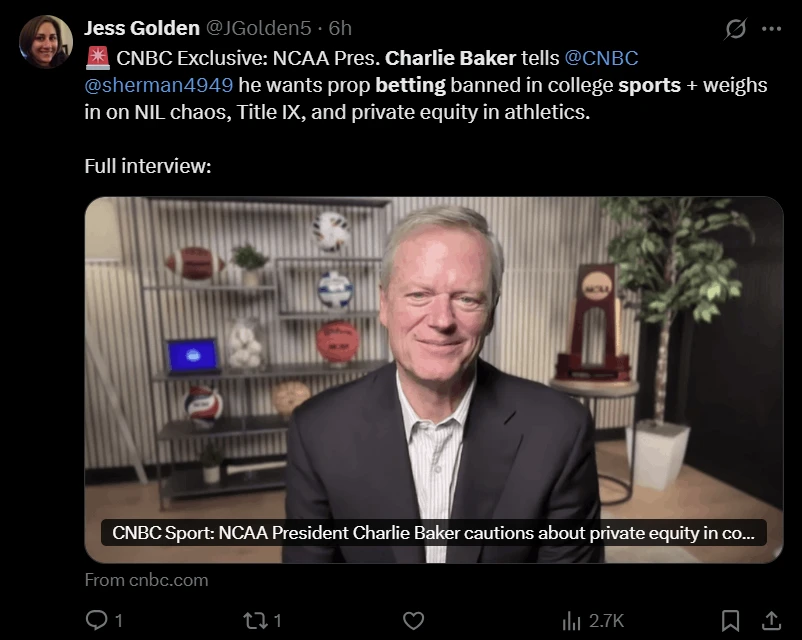This screenshot has height=640, width=802.
Task: Click the 'CNBC Sport: NCAA President' card headline
Action: tap(433, 534)
